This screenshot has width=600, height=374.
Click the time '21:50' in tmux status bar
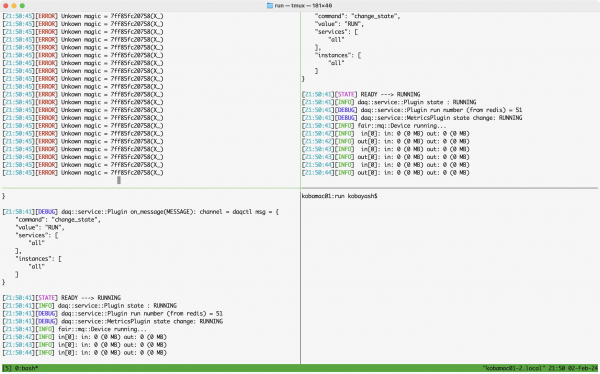pyautogui.click(x=556, y=368)
